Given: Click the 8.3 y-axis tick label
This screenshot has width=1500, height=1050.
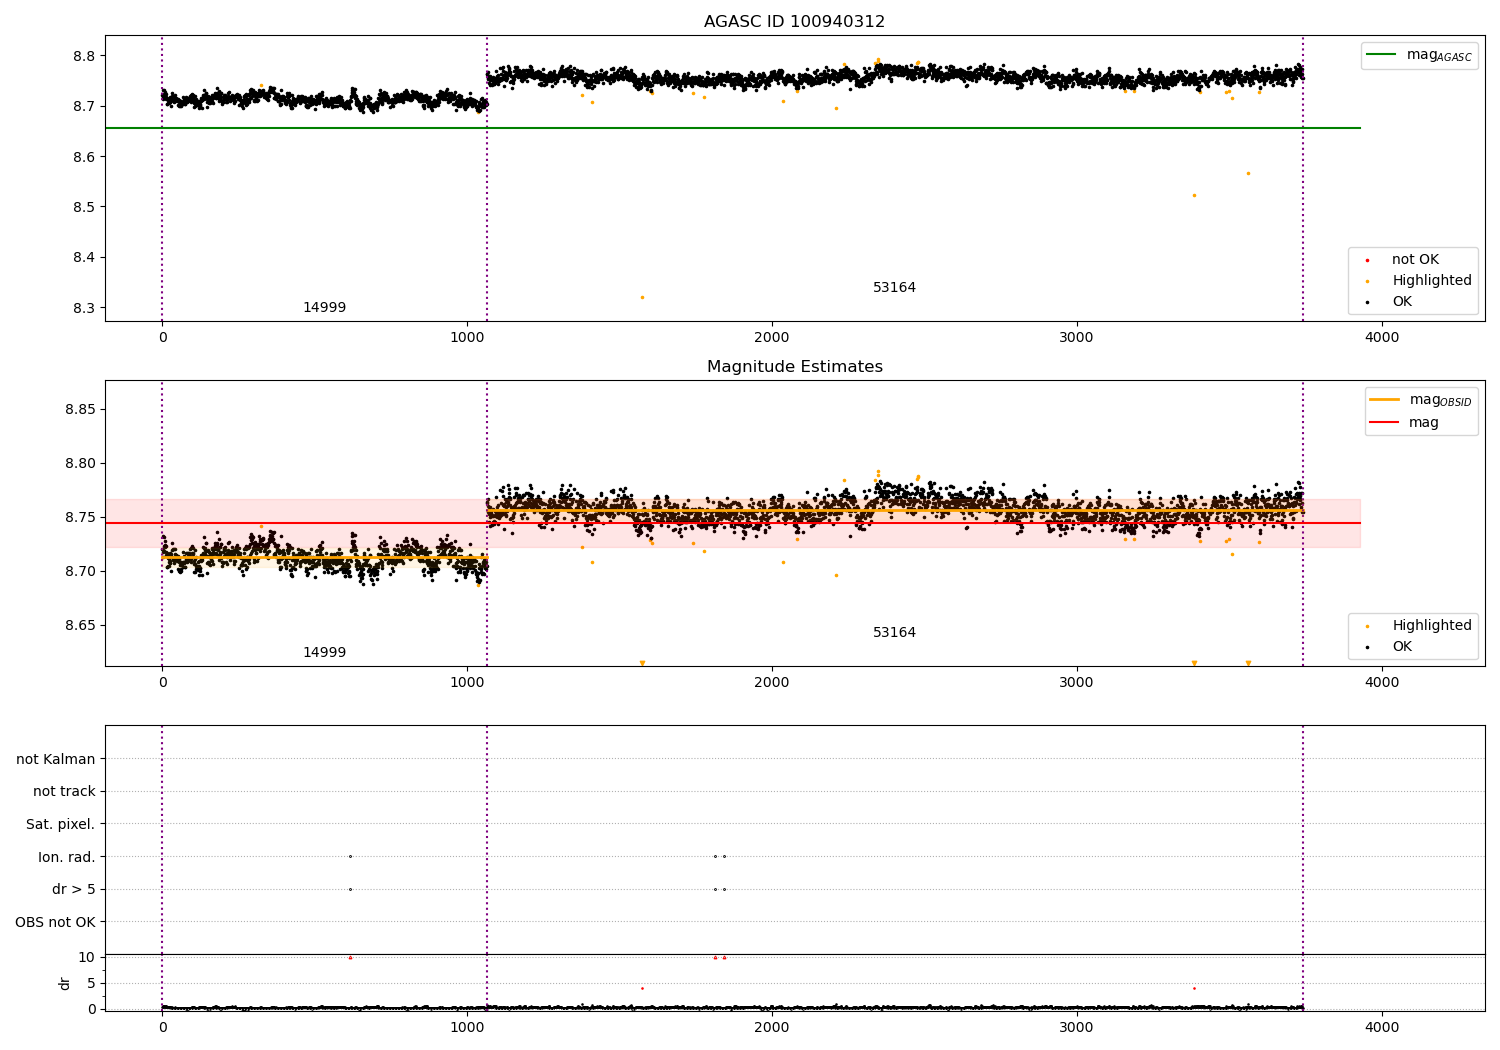Looking at the screenshot, I should tap(84, 308).
